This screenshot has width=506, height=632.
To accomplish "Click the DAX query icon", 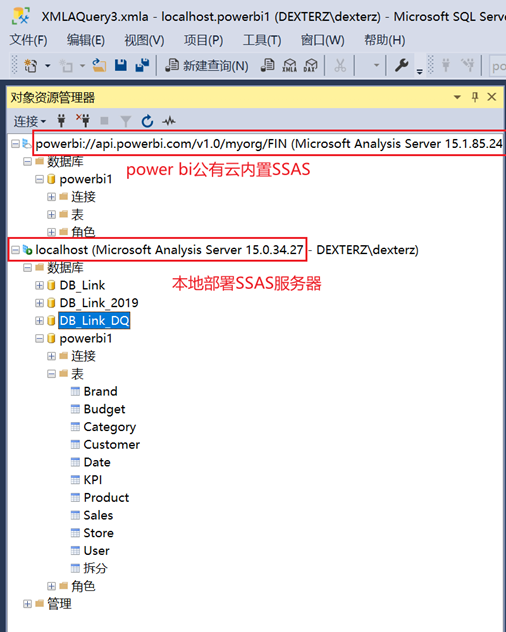I will [311, 65].
